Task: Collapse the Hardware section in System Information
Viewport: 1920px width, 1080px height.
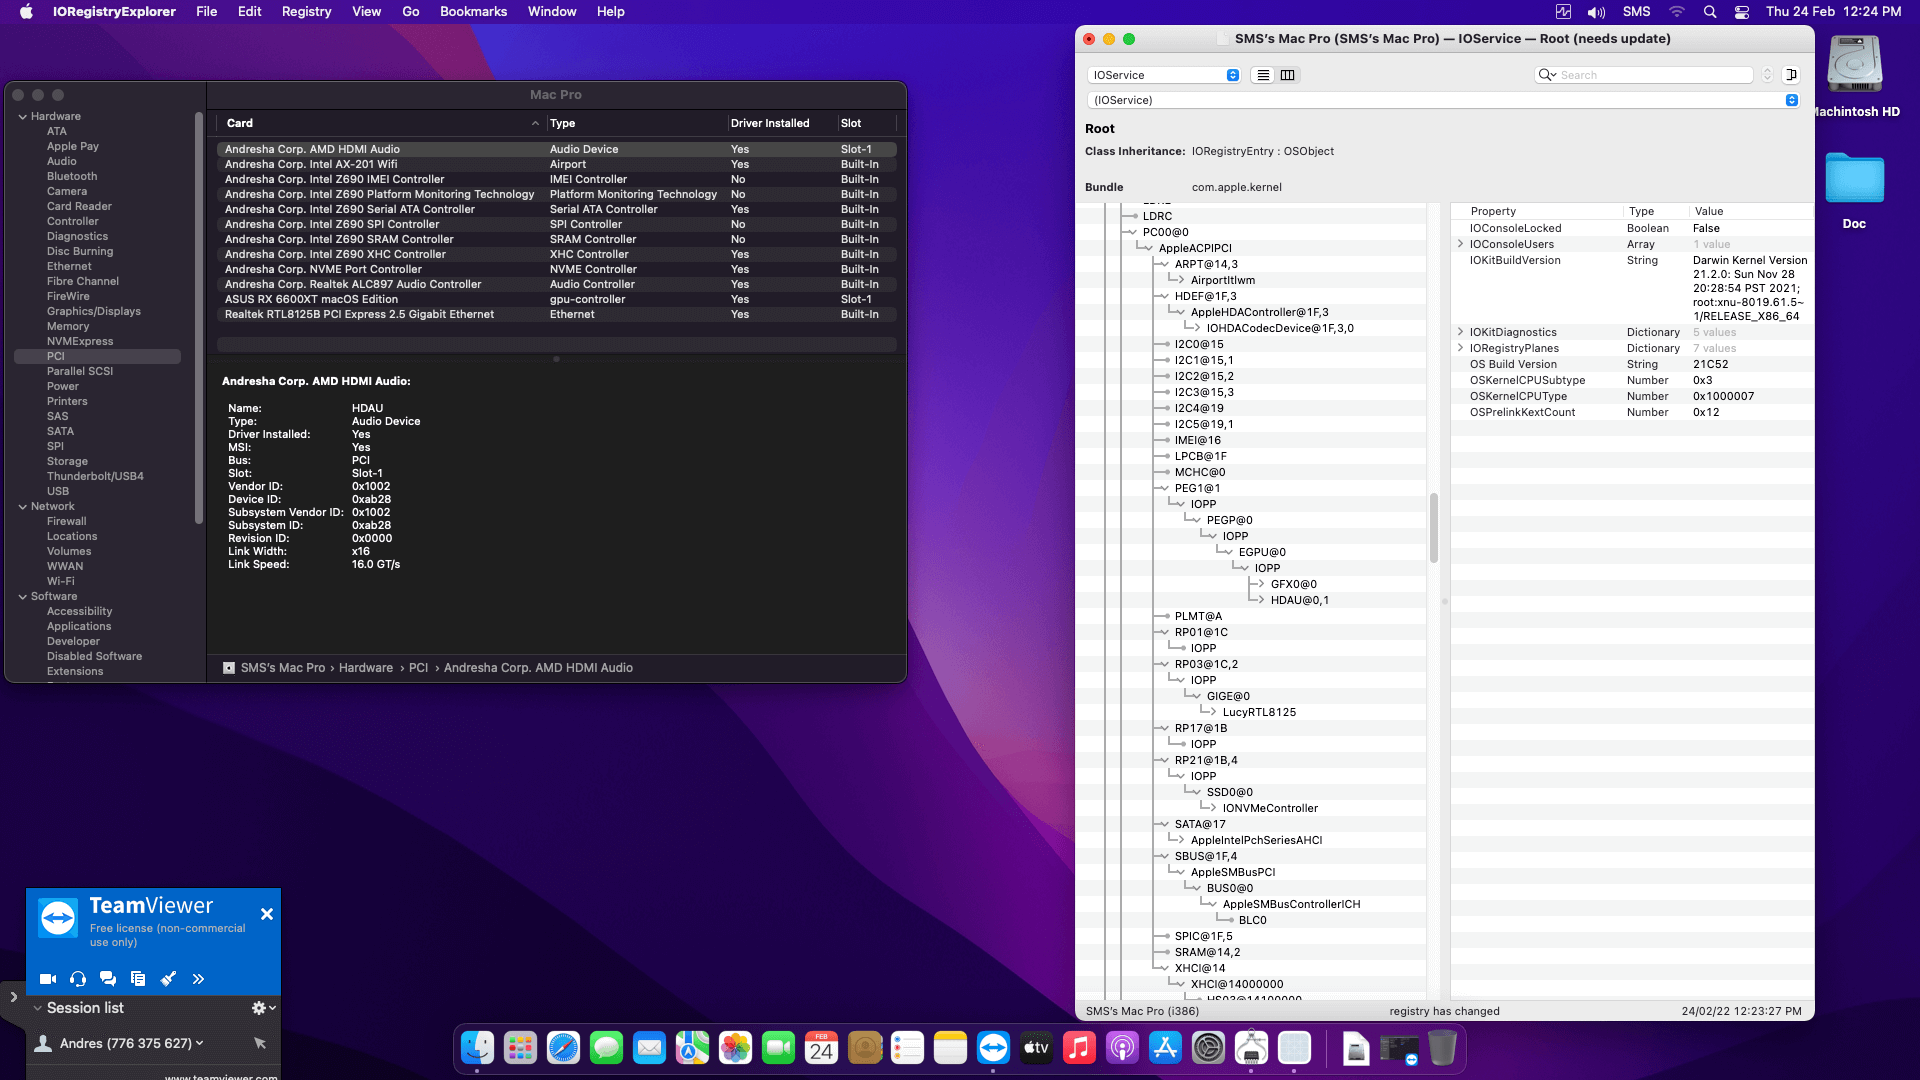Action: coord(23,117)
